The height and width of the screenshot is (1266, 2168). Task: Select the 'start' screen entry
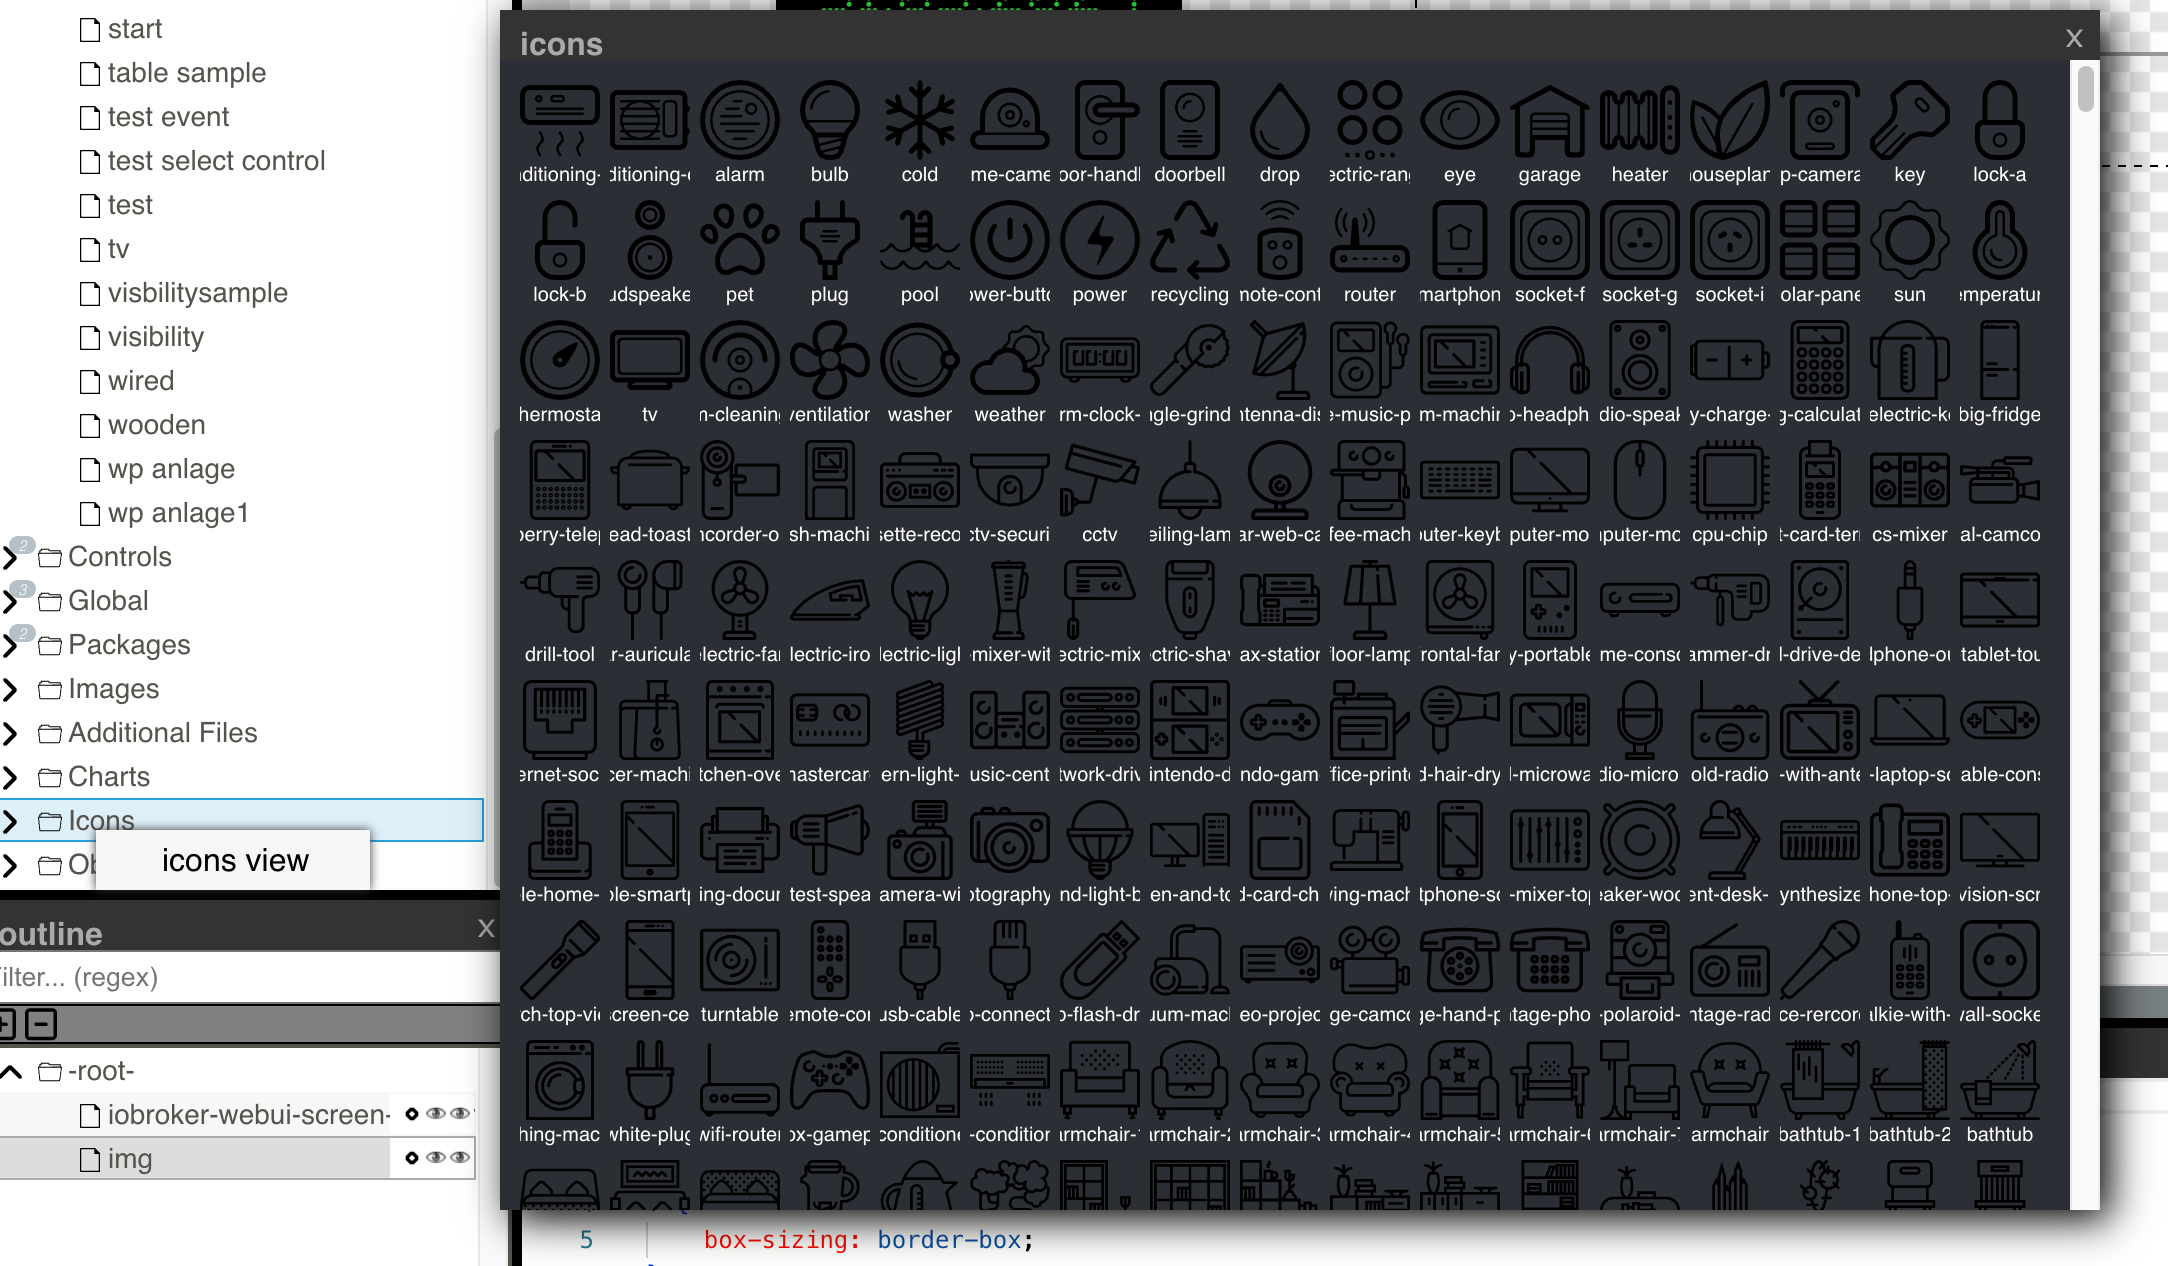(x=134, y=29)
